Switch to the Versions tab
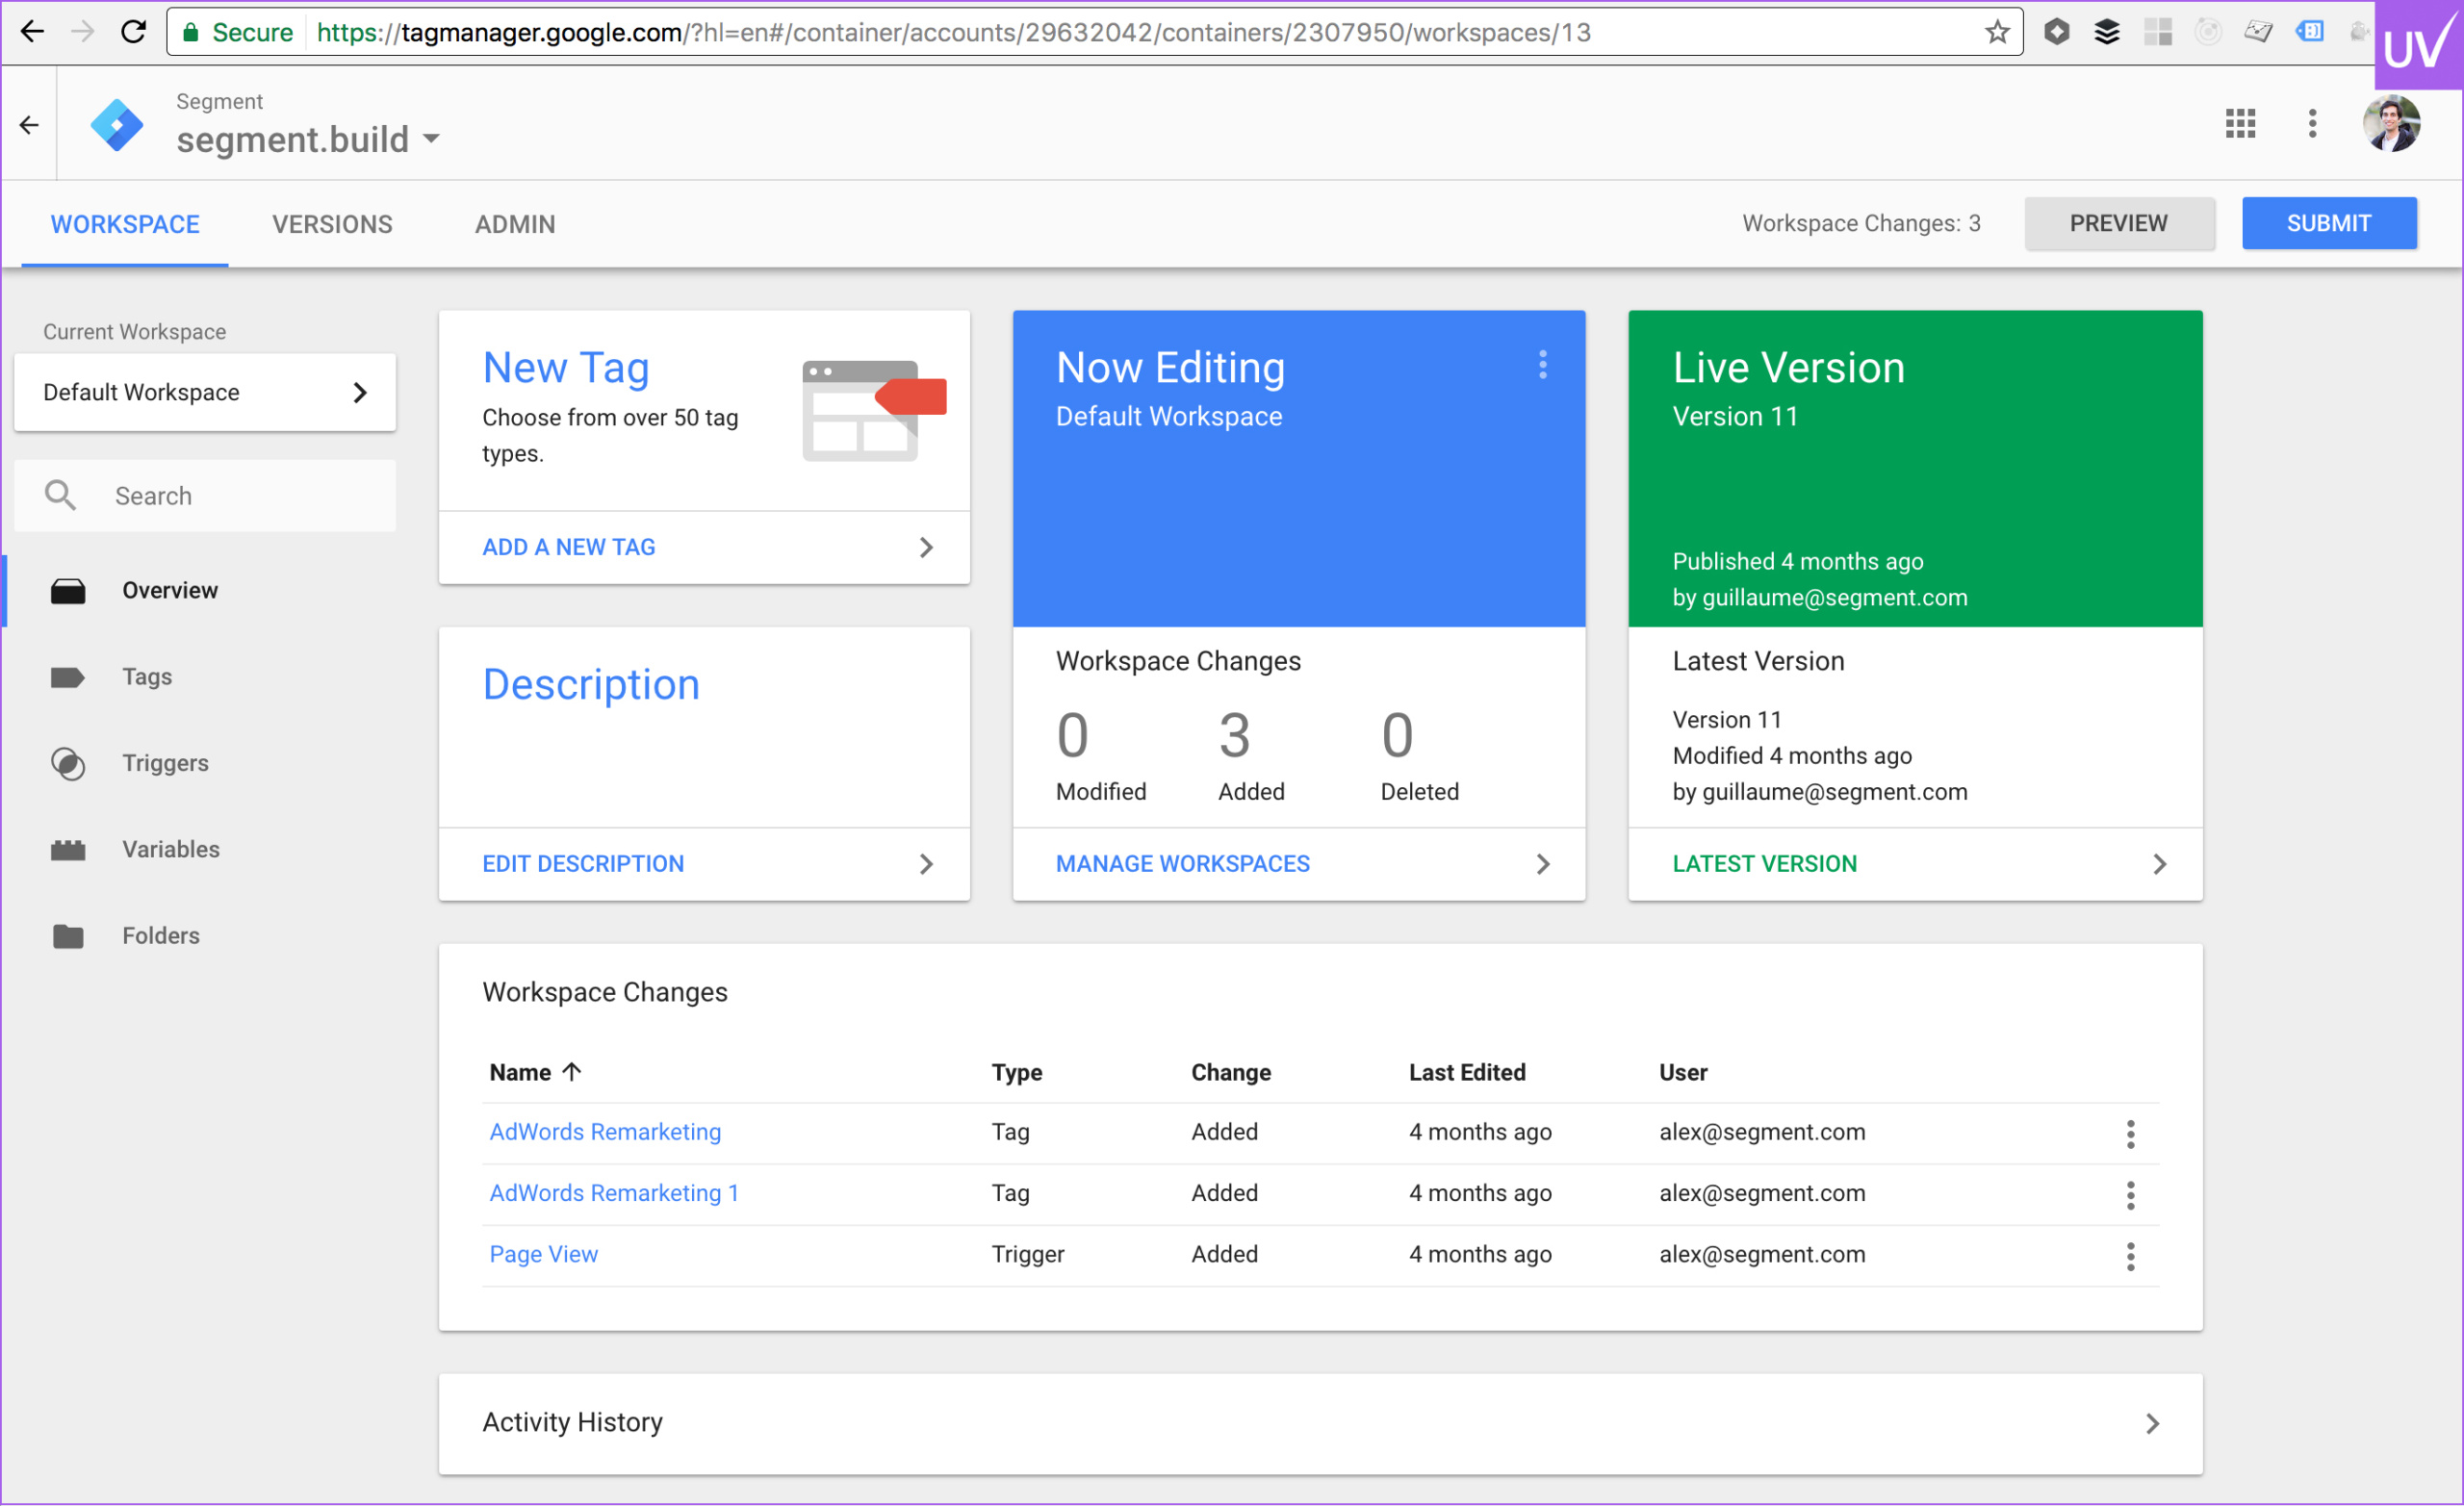2464x1506 pixels. coord(332,224)
